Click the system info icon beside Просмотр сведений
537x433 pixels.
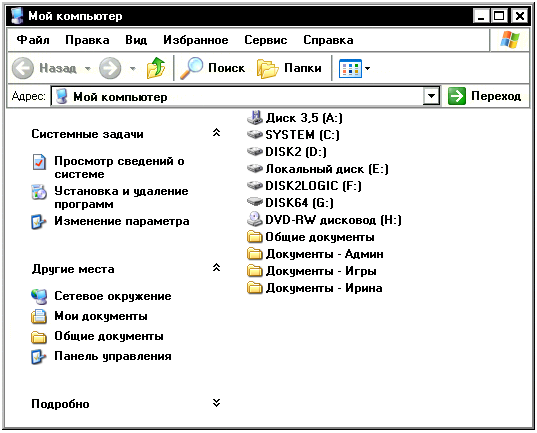point(39,162)
